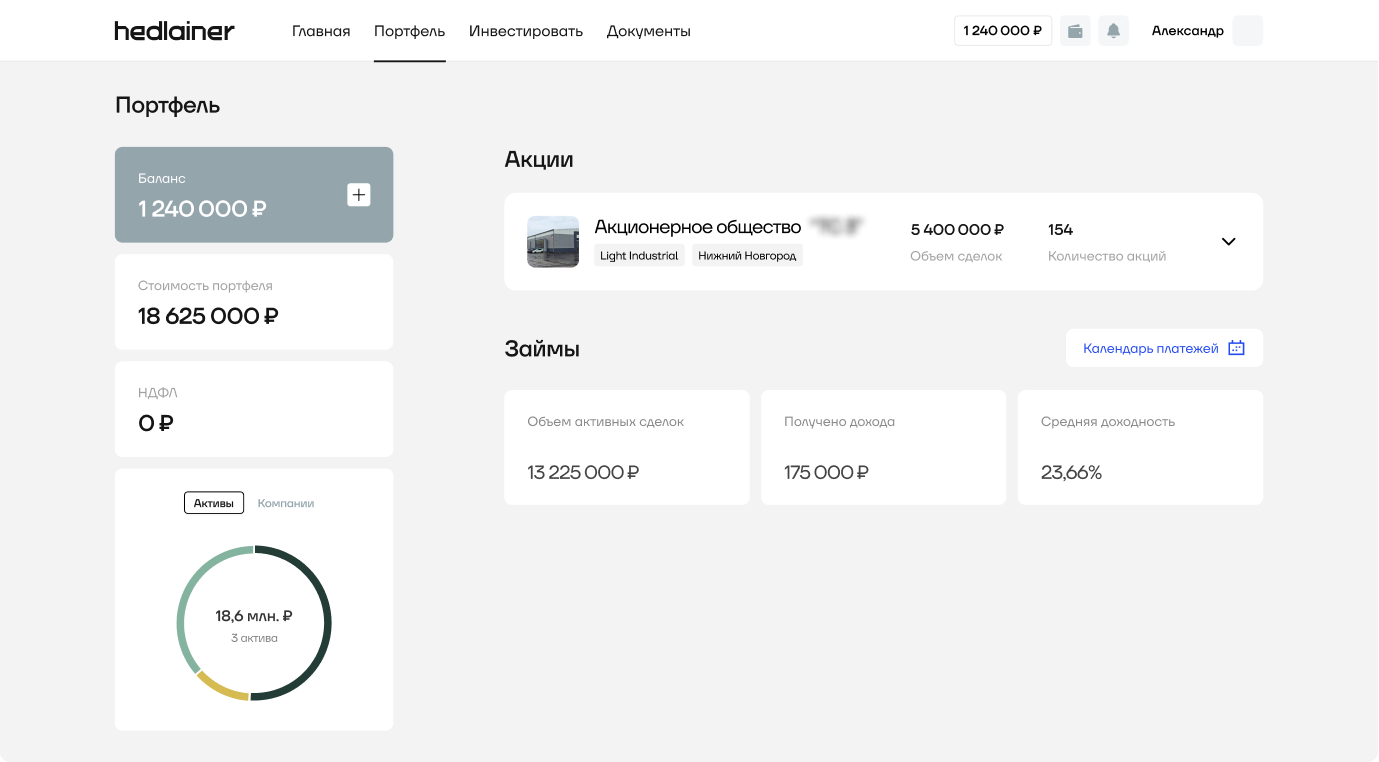Click yellow segment of donut chart

(221, 687)
